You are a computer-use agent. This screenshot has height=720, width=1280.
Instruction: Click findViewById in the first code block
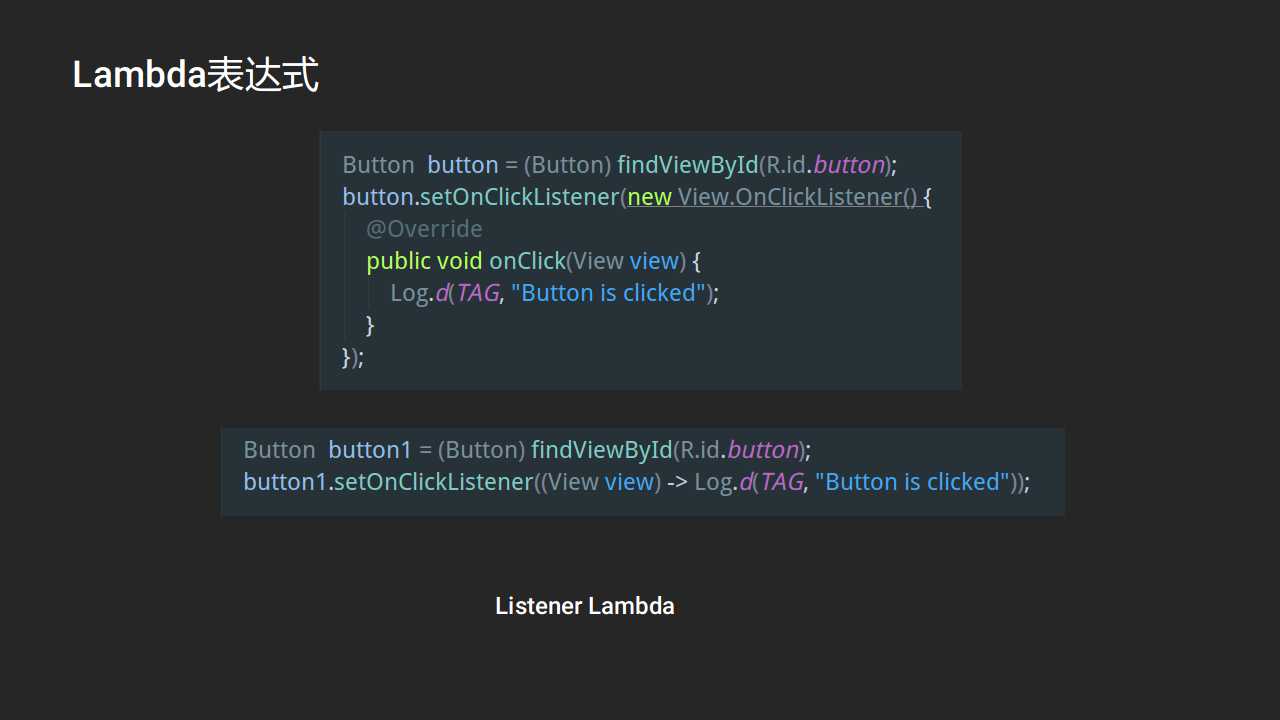(x=688, y=165)
